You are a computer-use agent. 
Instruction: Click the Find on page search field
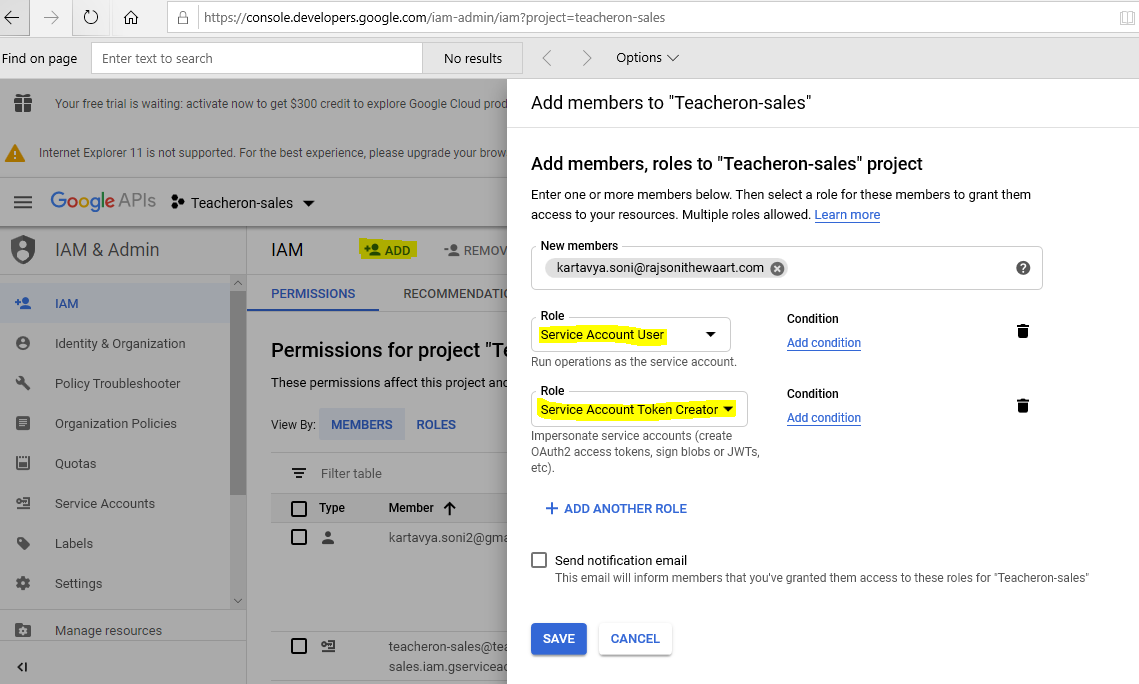click(x=256, y=58)
